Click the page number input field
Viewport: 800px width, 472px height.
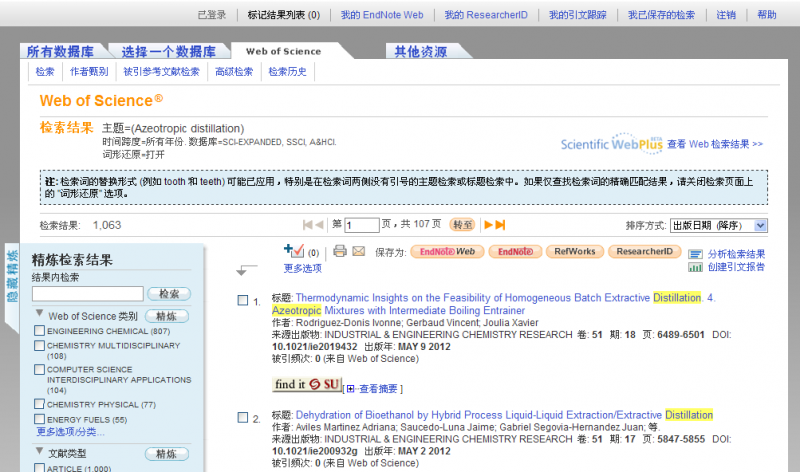click(362, 225)
